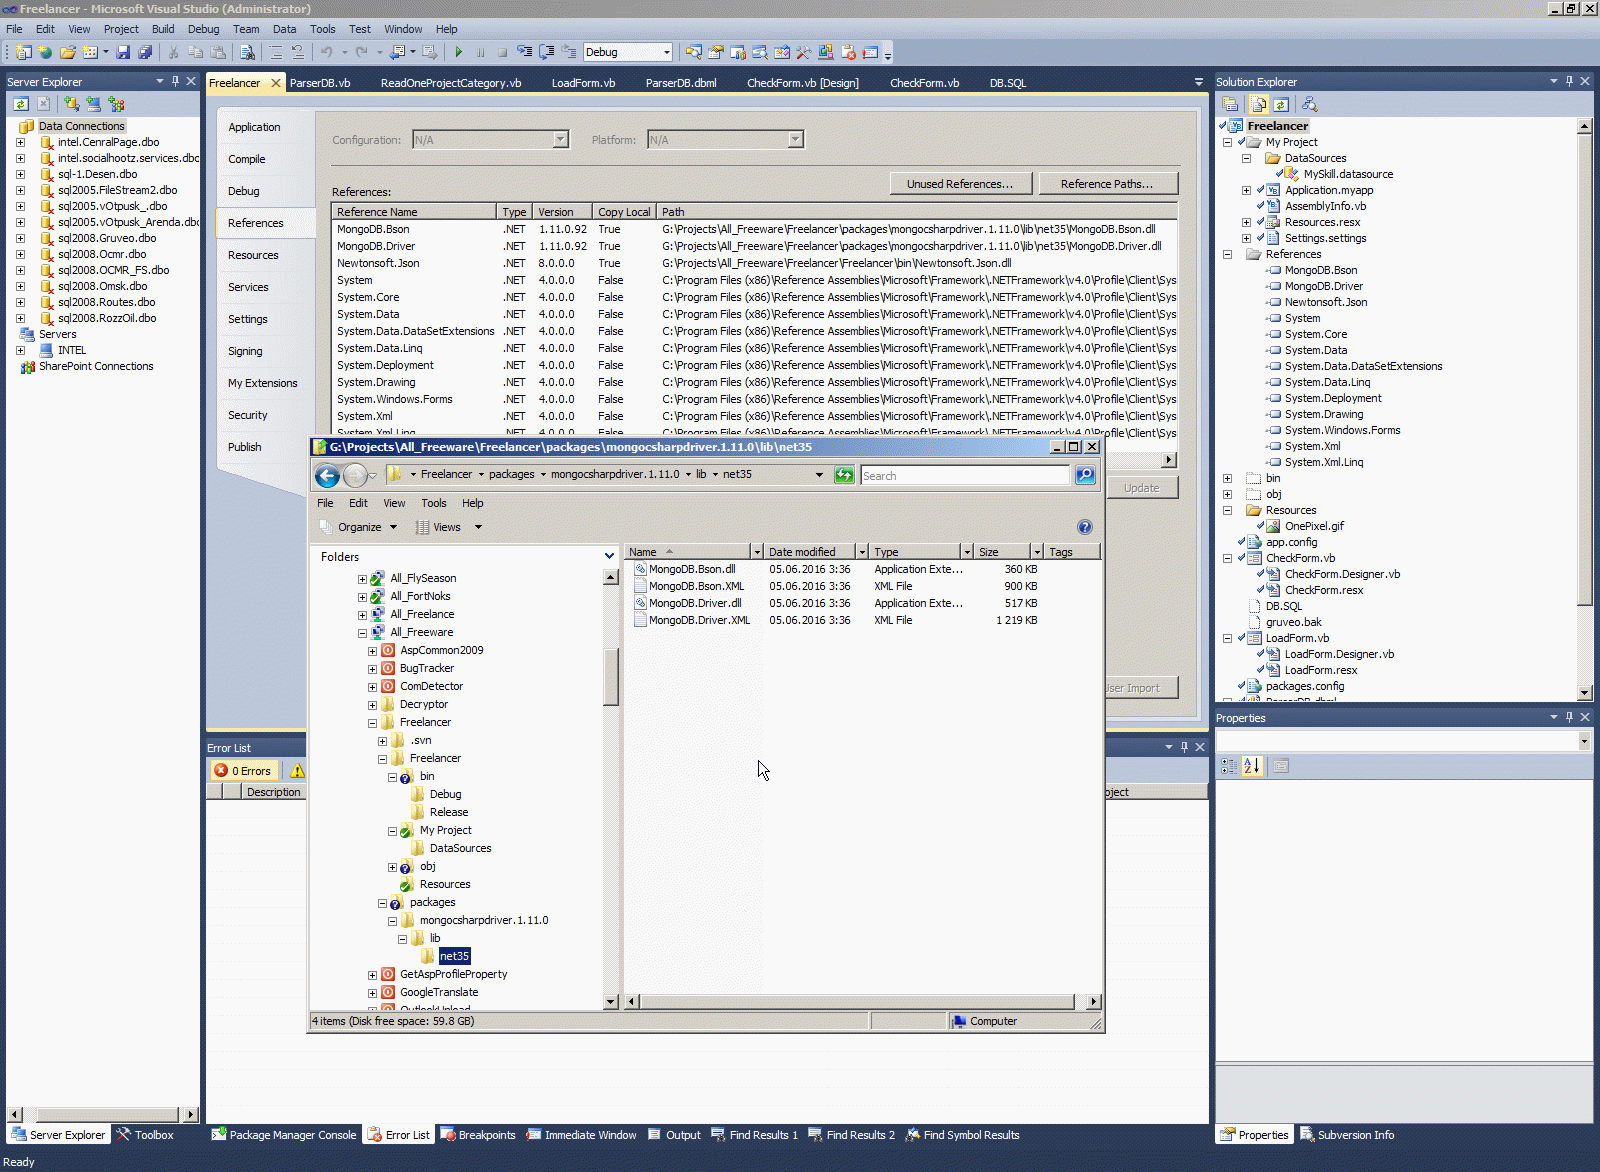Click the Solution Explorer vertical scrollbar
Image resolution: width=1600 pixels, height=1172 pixels.
1584,408
